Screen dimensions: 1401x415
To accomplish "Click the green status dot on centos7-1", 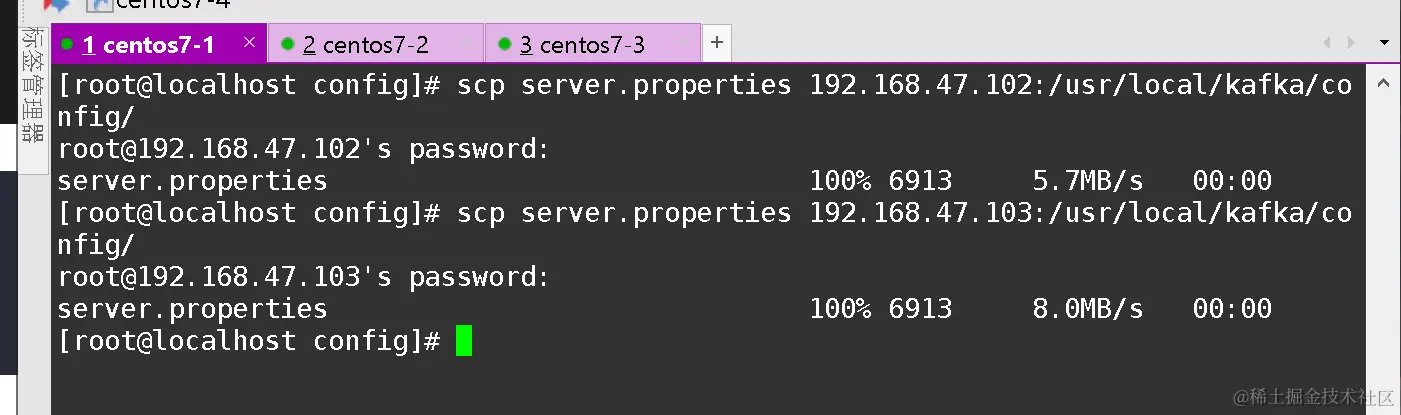I will point(68,45).
